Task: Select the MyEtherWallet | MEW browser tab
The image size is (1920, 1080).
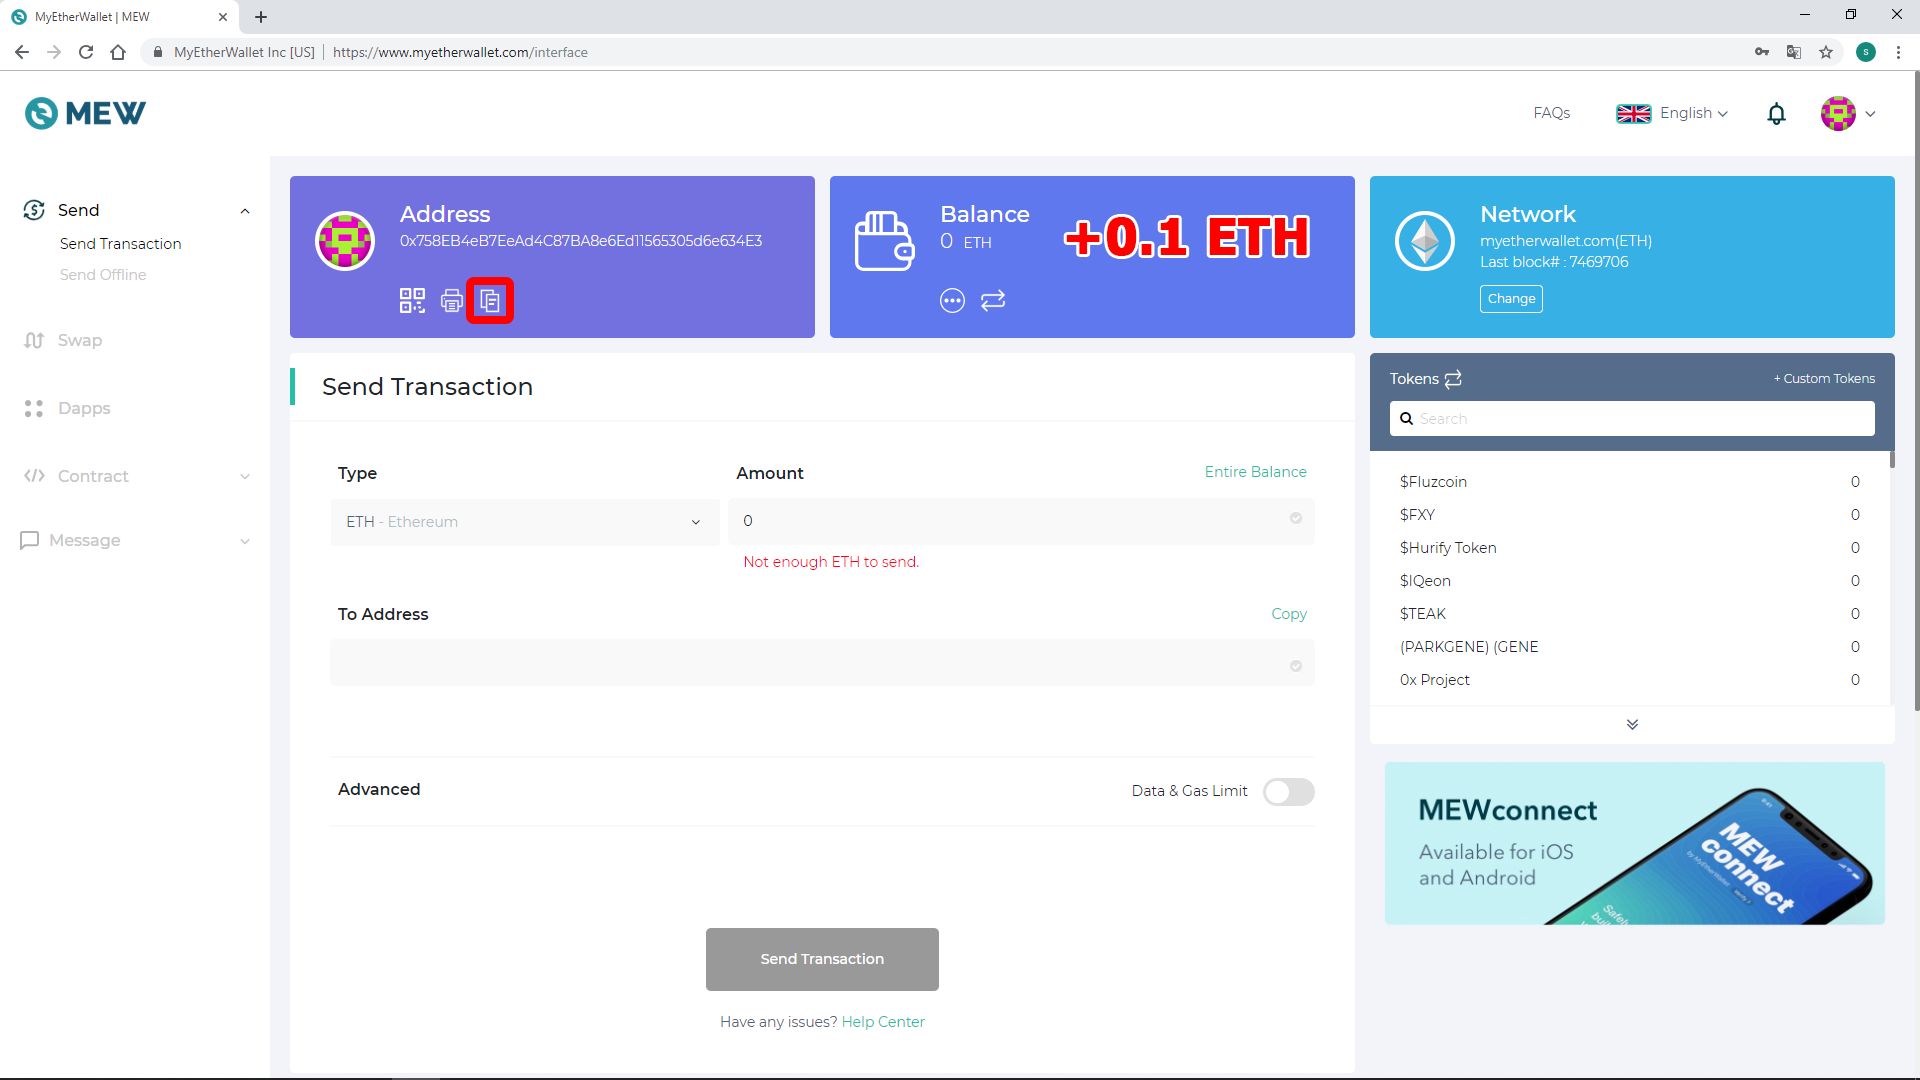Action: 120,17
